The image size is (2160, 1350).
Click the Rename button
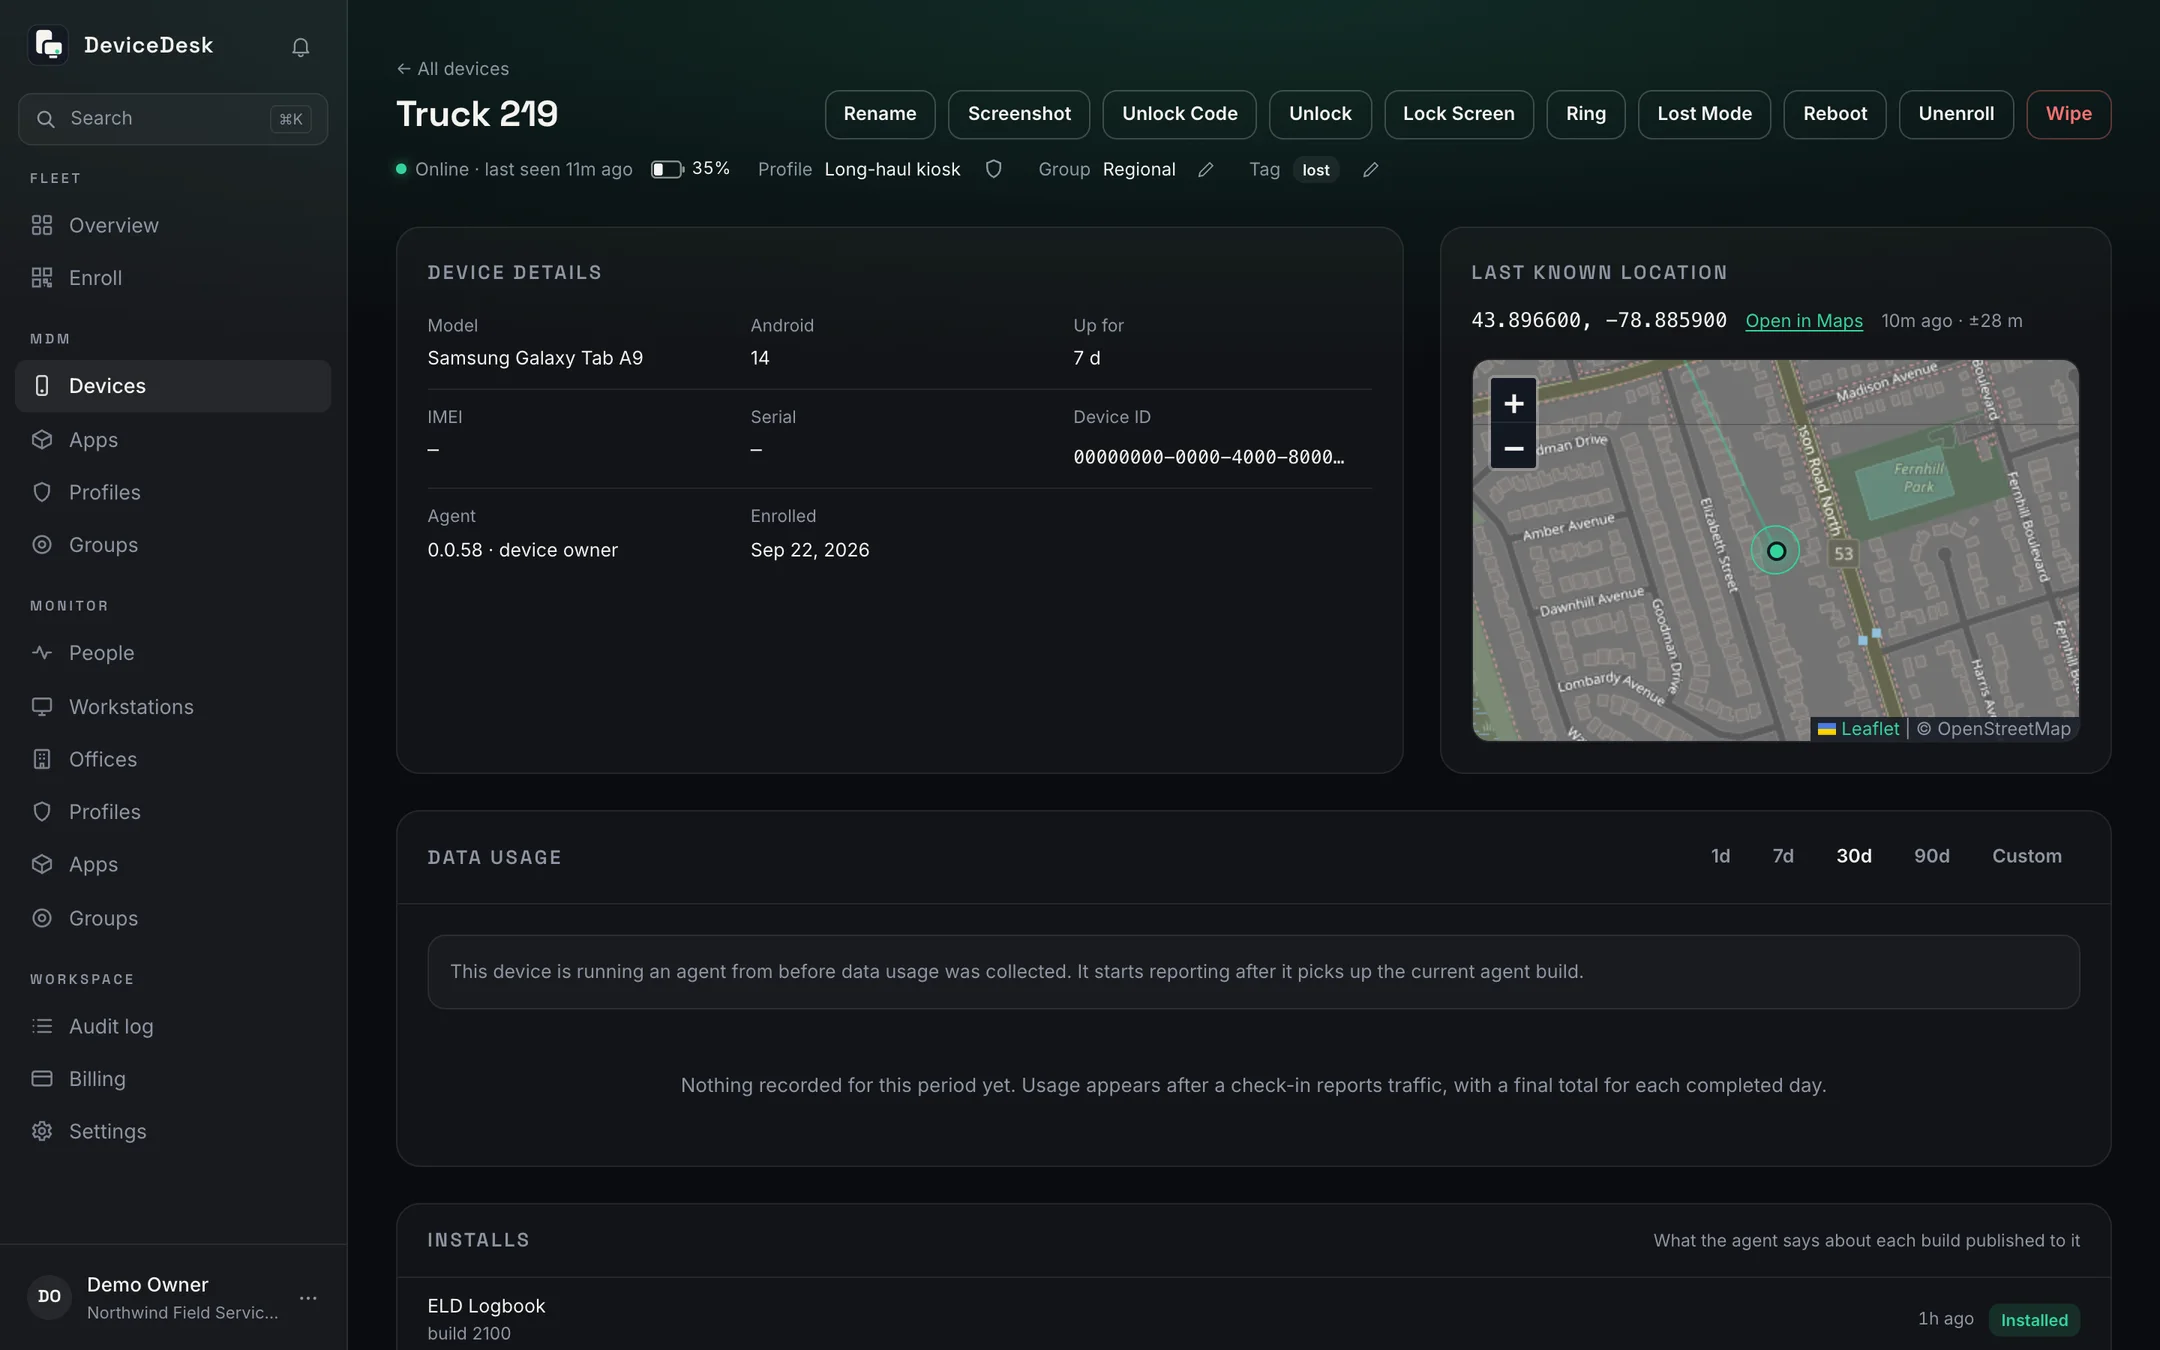880,114
